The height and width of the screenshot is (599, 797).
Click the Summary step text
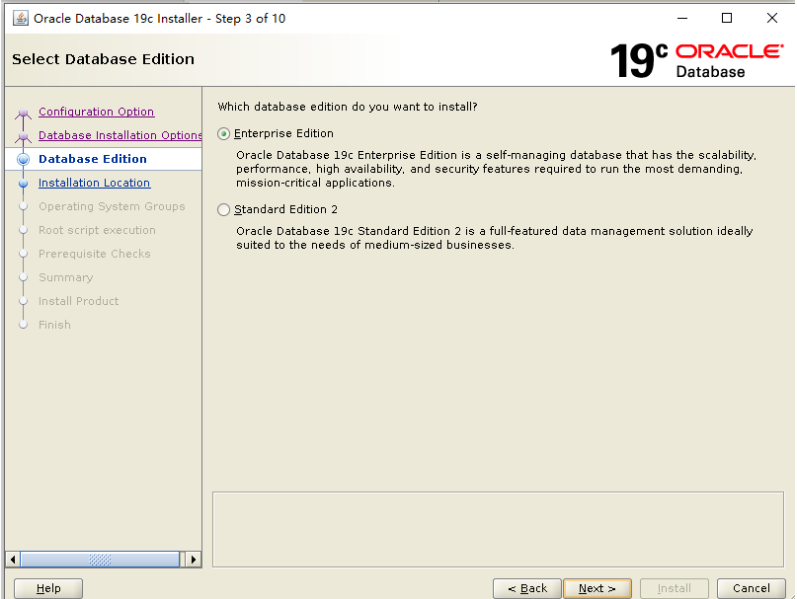(x=66, y=277)
